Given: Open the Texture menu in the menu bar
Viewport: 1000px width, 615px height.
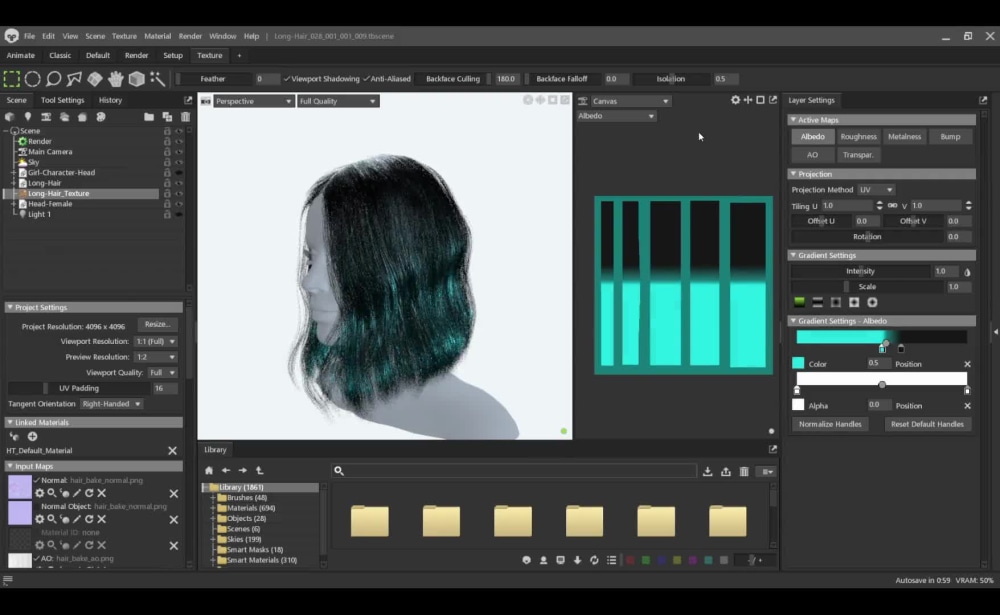Looking at the screenshot, I should tap(124, 35).
